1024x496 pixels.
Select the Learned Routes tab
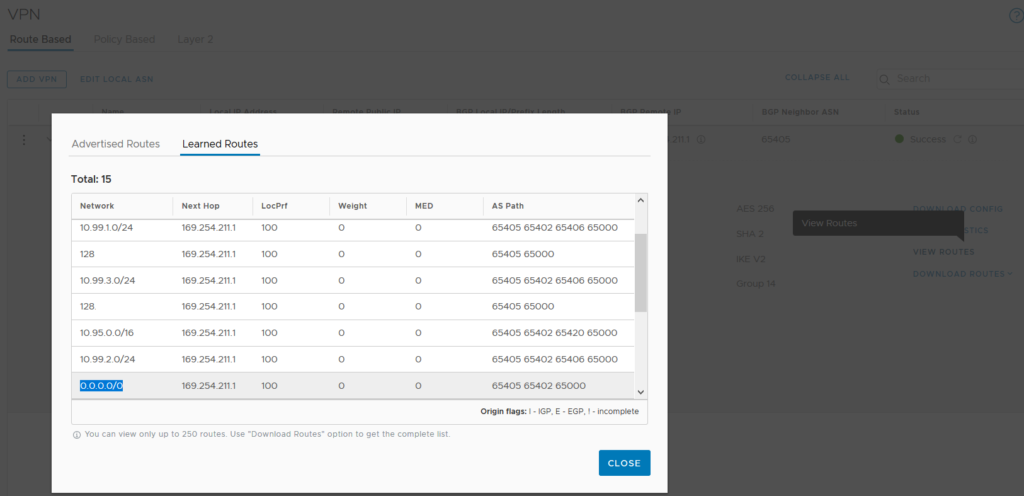click(220, 144)
